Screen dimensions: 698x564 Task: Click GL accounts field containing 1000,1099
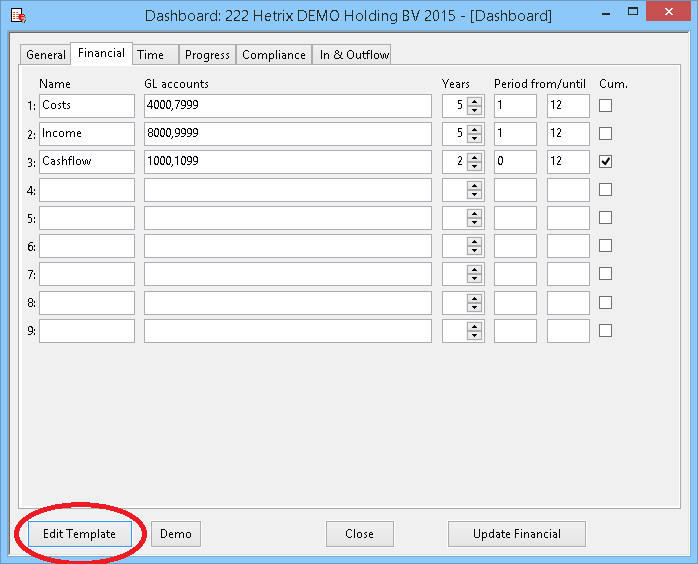(x=288, y=162)
